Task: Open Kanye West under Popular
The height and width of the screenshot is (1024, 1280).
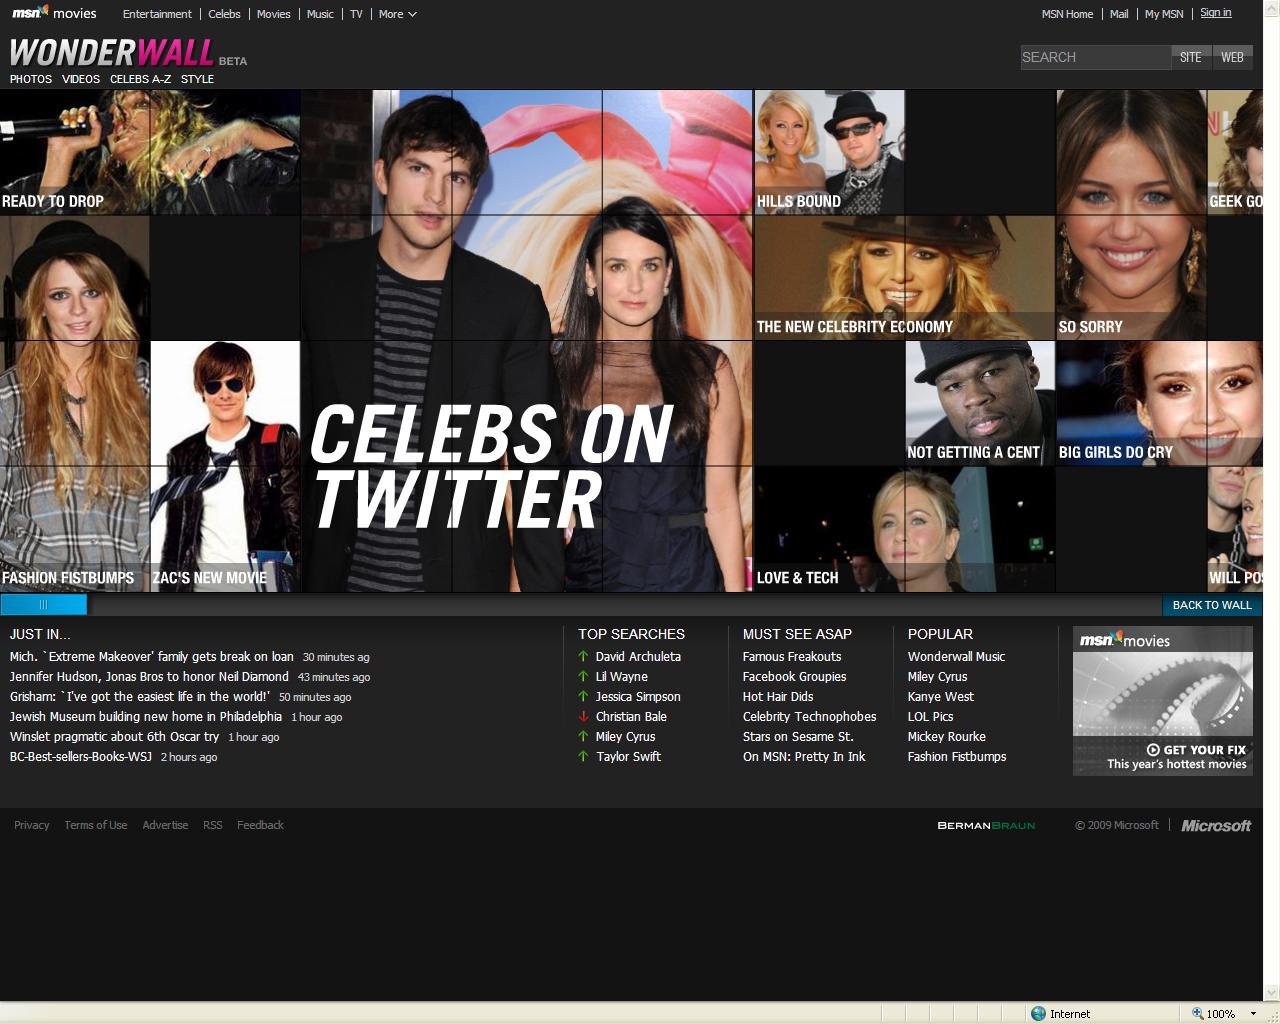Action: click(x=940, y=697)
